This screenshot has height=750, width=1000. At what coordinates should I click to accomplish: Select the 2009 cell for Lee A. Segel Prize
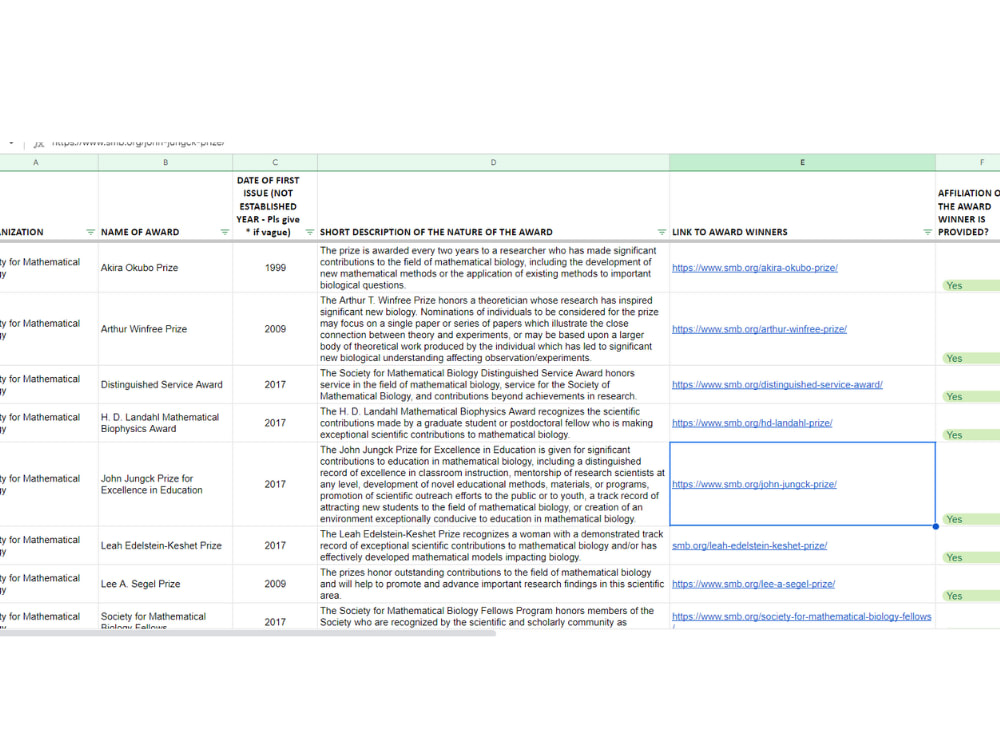pos(275,584)
